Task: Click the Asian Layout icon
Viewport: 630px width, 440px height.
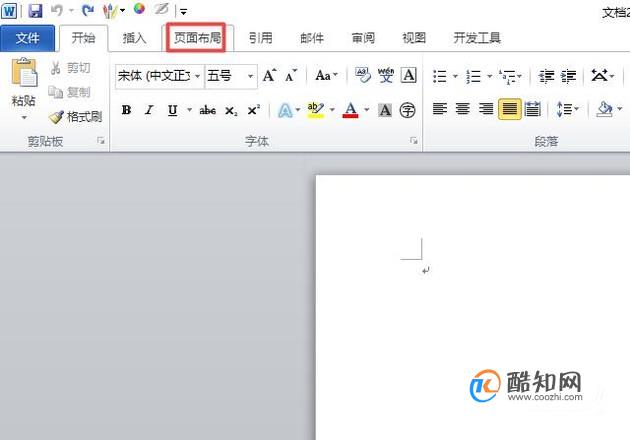Action: (x=599, y=75)
